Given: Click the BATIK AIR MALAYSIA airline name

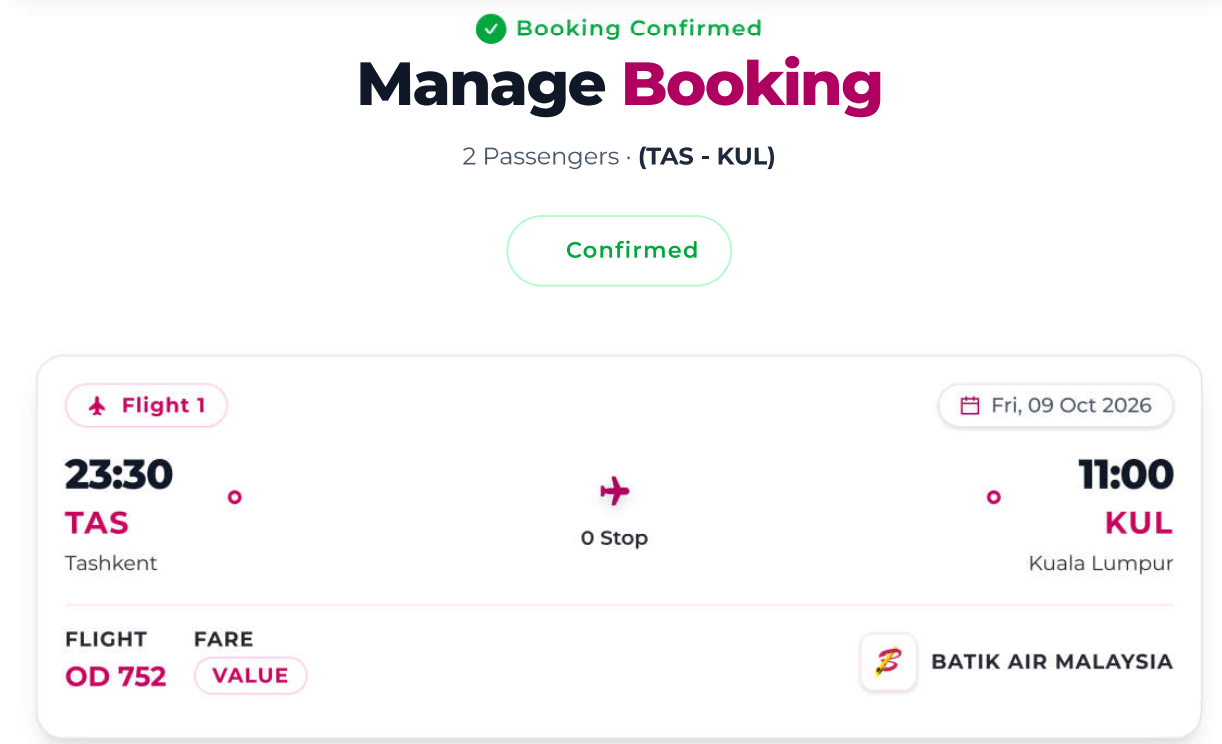Looking at the screenshot, I should click(1052, 662).
